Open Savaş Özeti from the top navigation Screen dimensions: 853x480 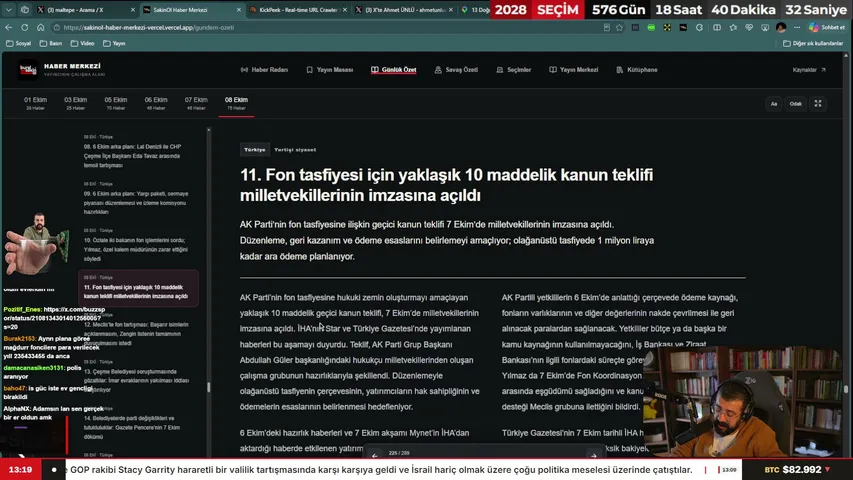(456, 70)
